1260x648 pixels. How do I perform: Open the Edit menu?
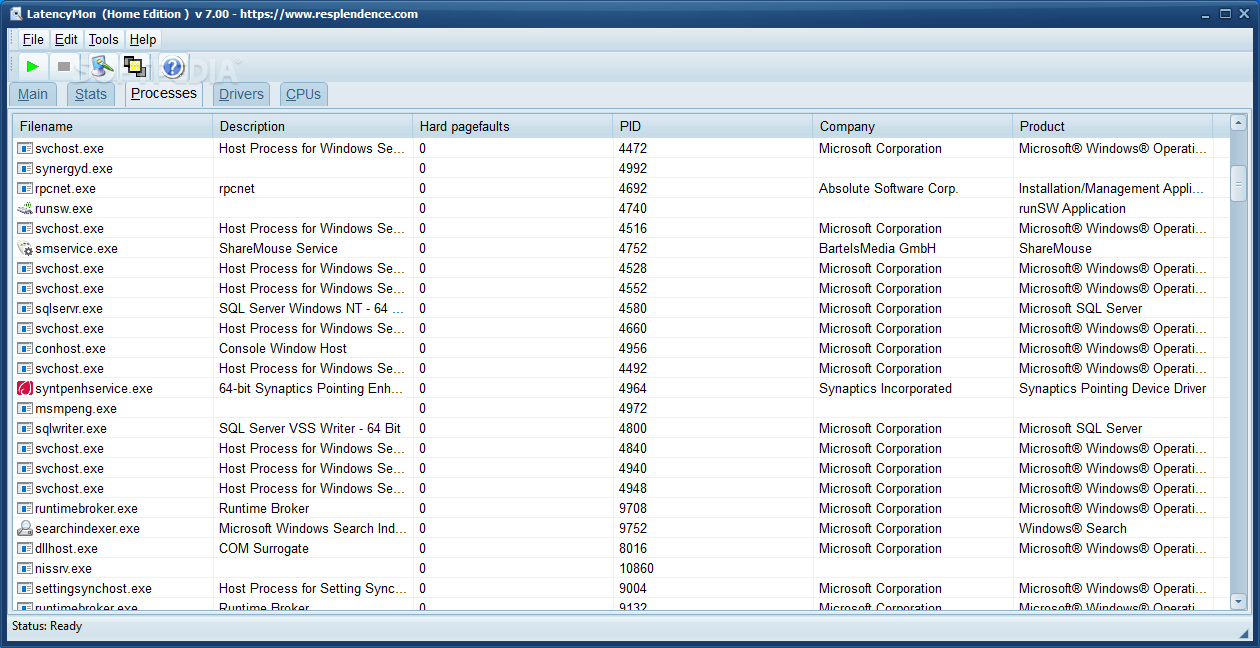tap(66, 39)
